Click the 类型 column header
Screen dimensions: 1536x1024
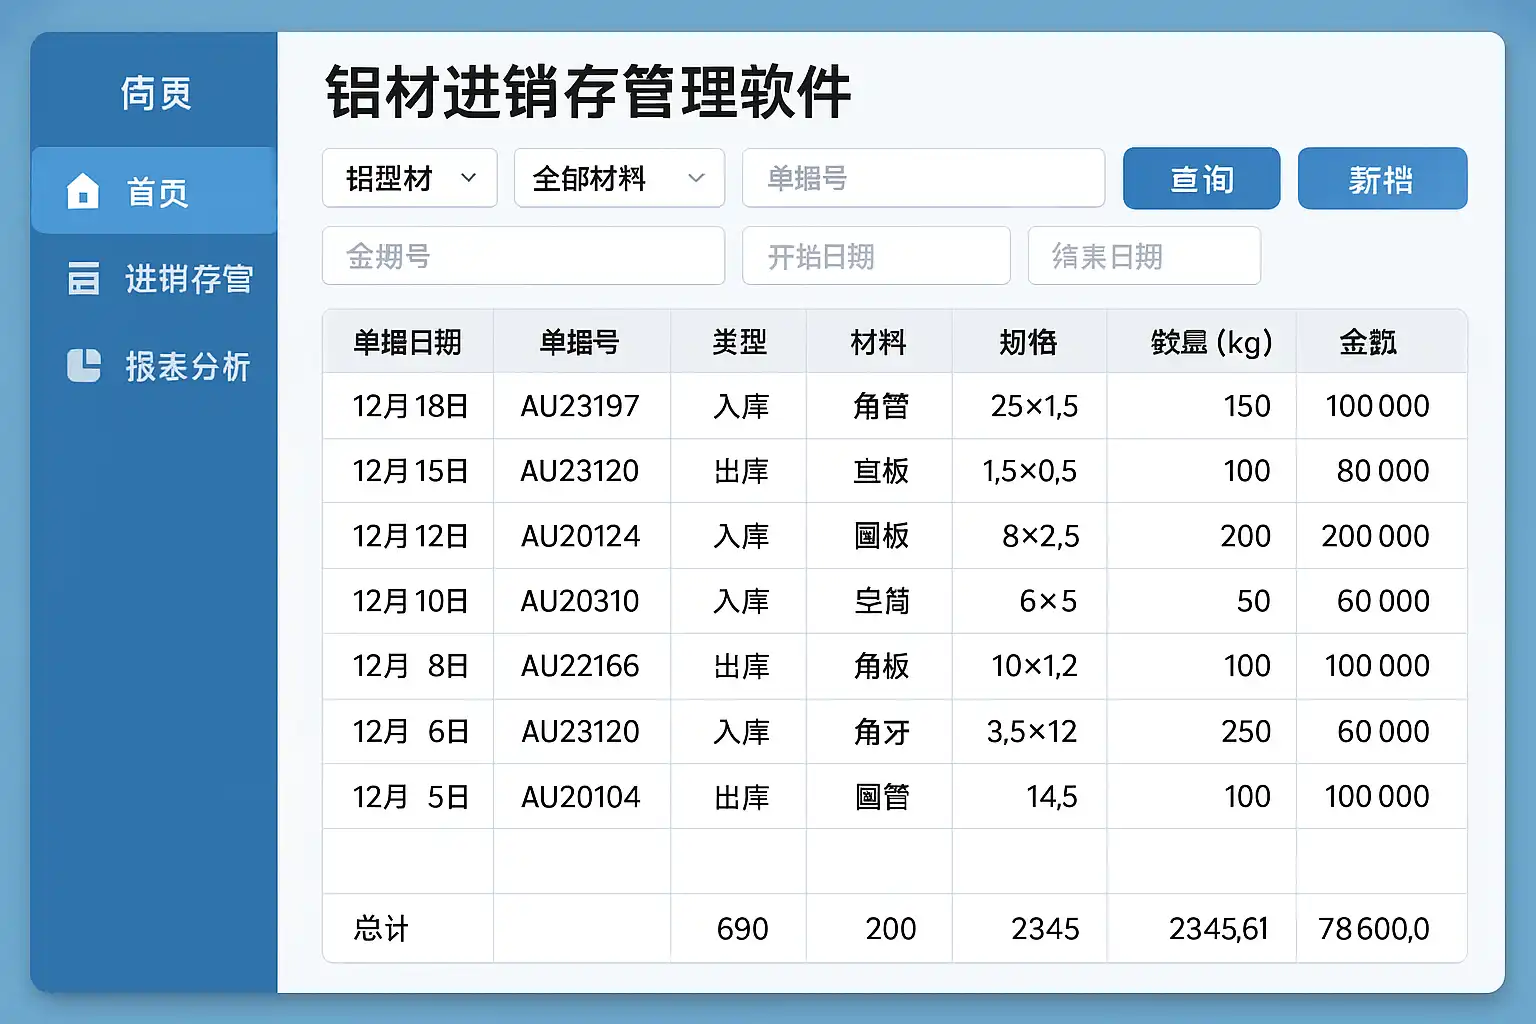coord(739,342)
